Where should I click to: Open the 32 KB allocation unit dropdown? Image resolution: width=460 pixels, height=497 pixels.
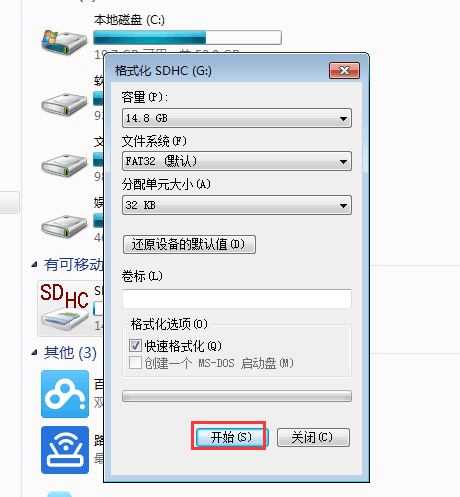tap(237, 205)
